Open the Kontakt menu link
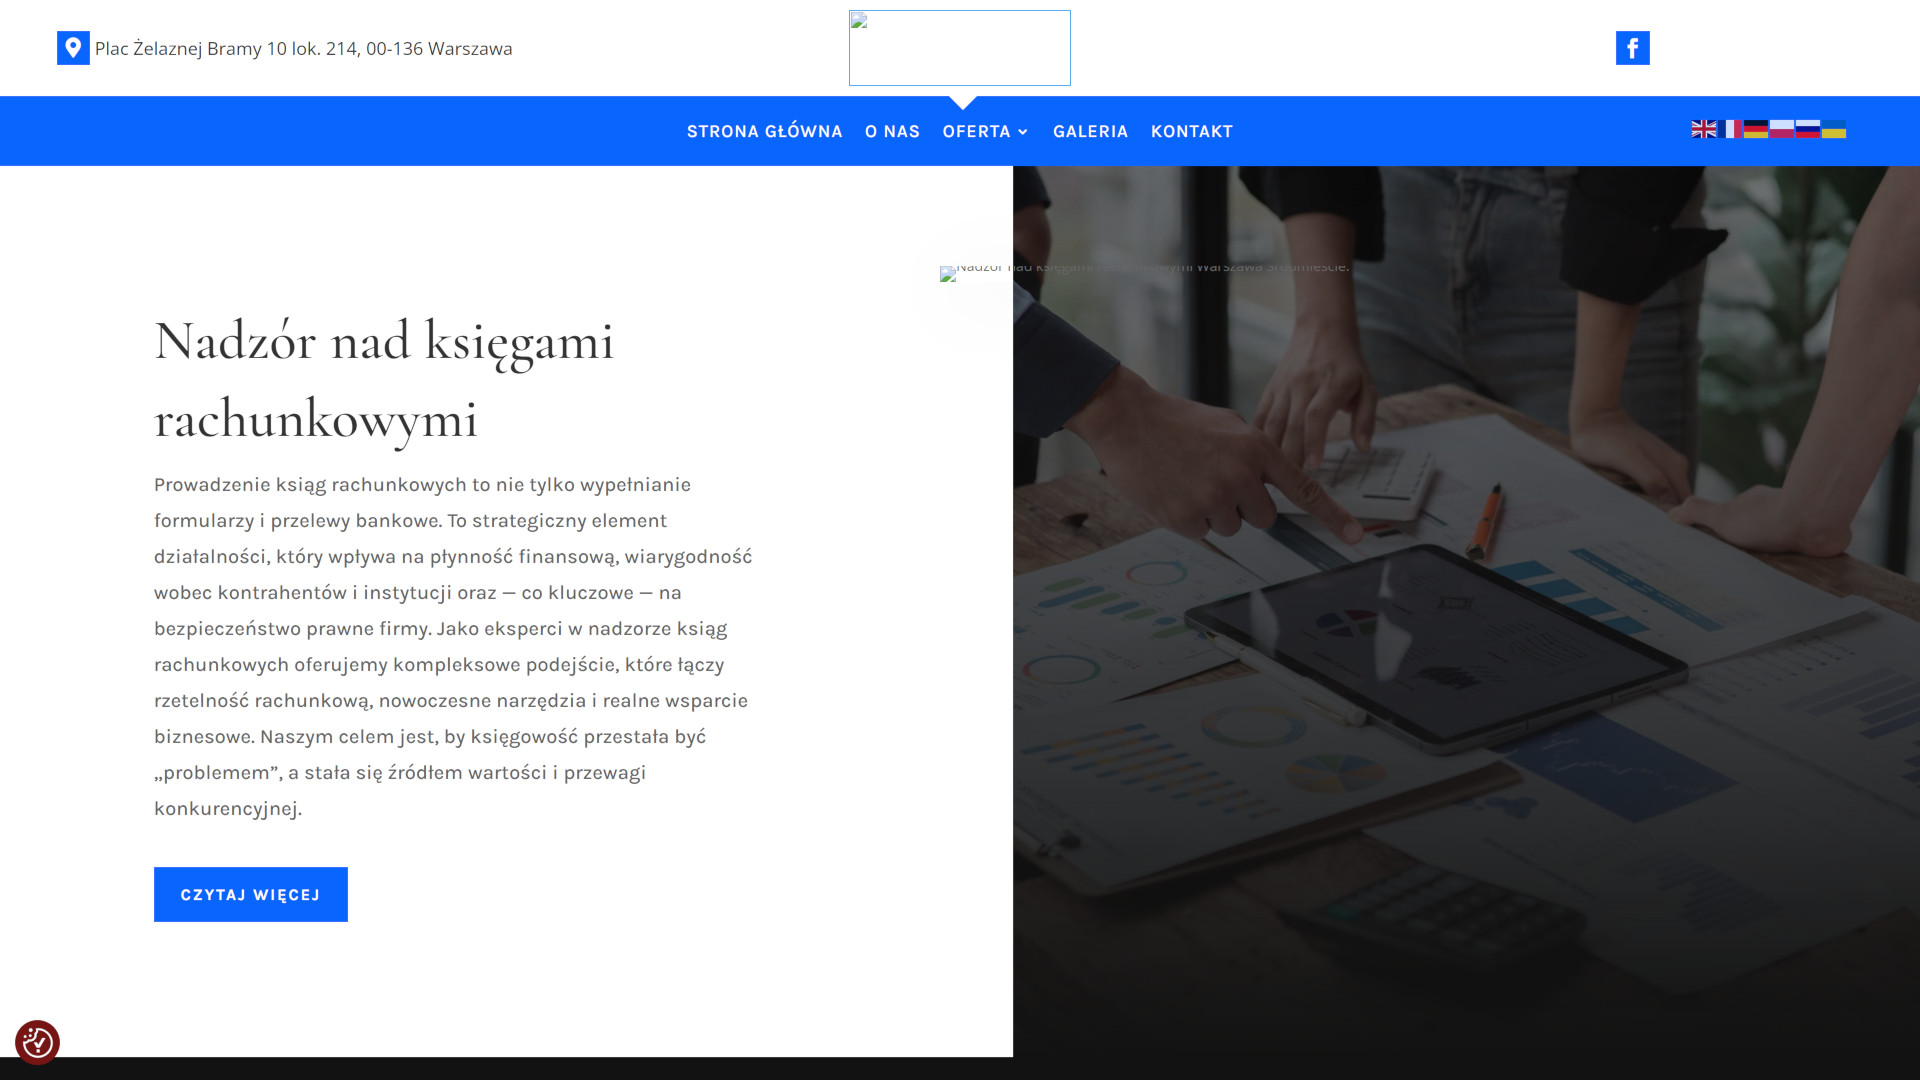 [x=1191, y=131]
